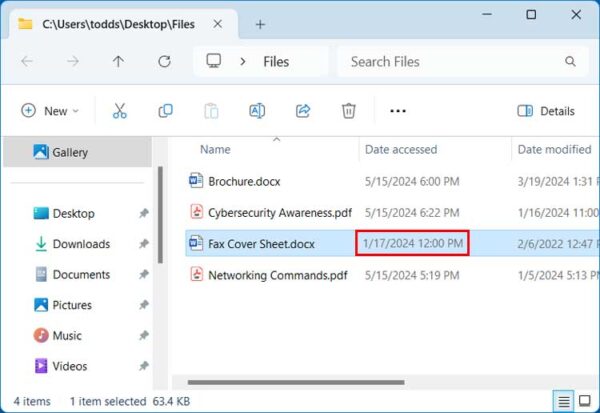Click the Word icon of Fax Cover Sheet.docx
The image size is (600, 413).
[196, 243]
